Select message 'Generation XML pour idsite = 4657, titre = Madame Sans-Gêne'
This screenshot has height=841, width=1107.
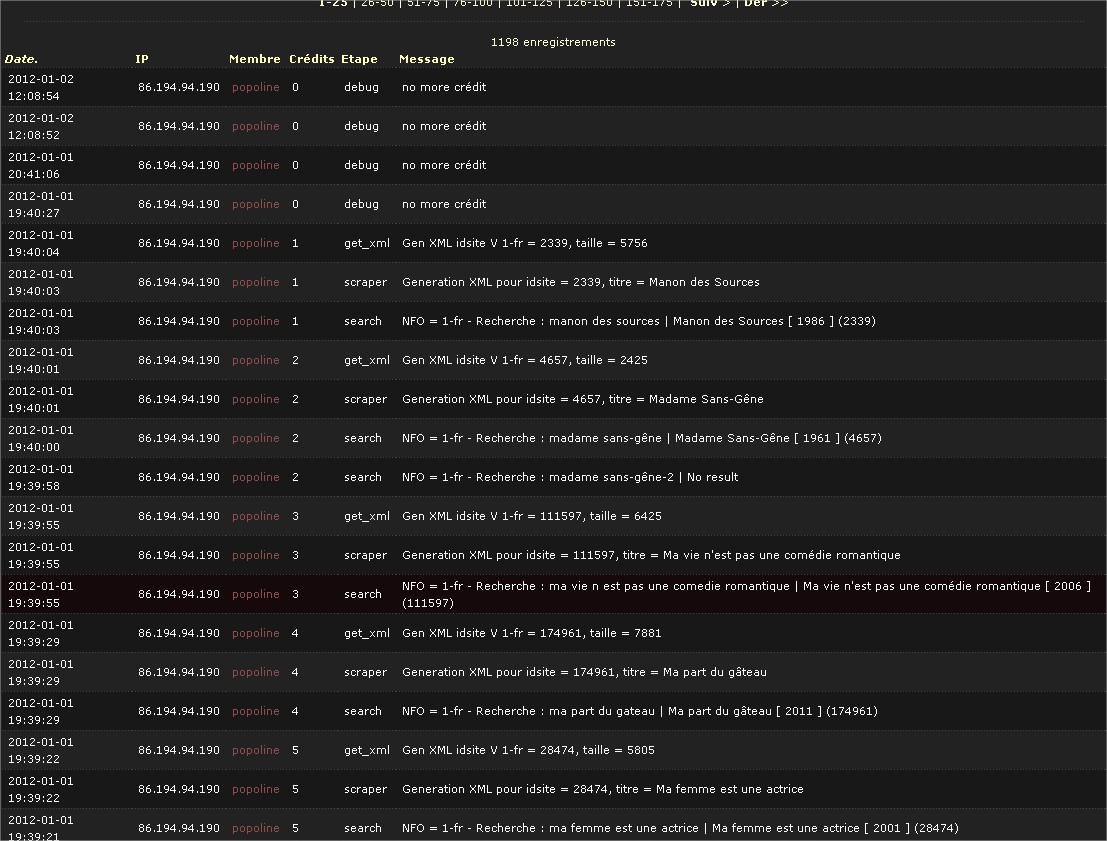(x=583, y=399)
